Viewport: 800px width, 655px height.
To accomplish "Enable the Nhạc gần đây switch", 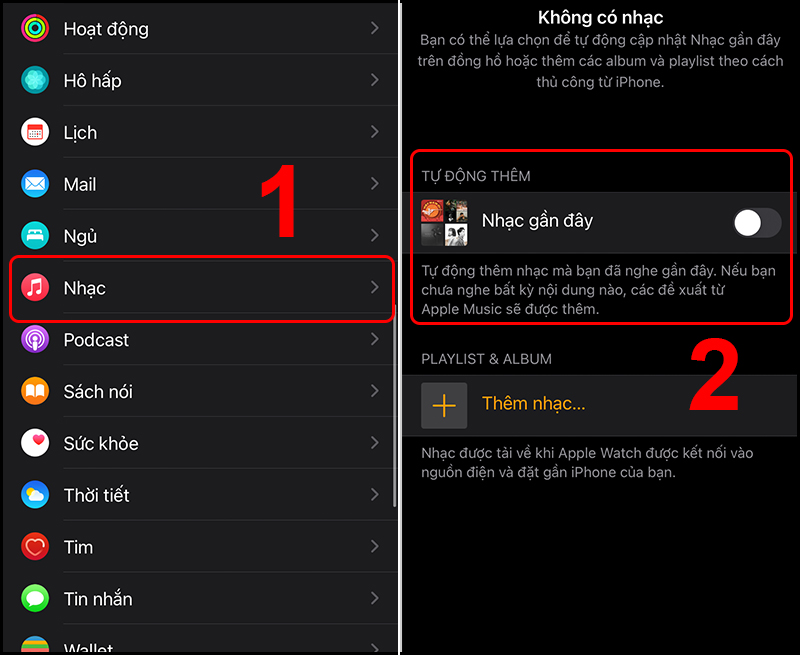I will click(757, 223).
